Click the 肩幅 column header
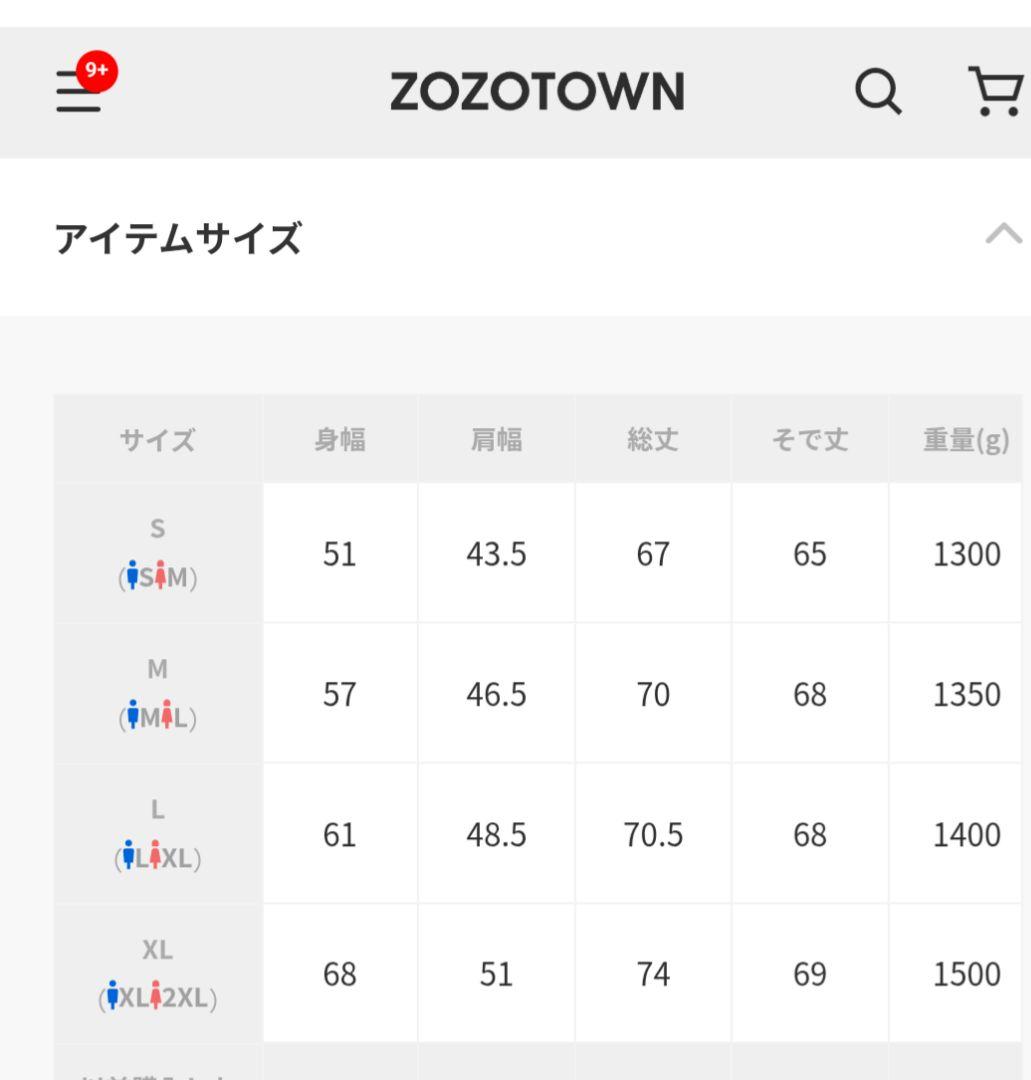The width and height of the screenshot is (1031, 1080). tap(496, 439)
